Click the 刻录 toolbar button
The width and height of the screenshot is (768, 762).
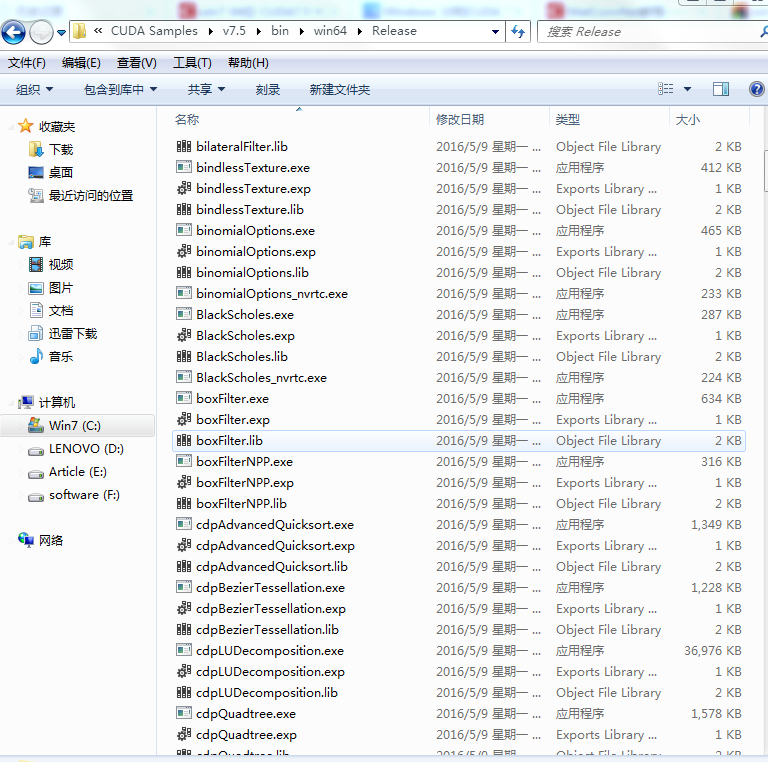268,89
